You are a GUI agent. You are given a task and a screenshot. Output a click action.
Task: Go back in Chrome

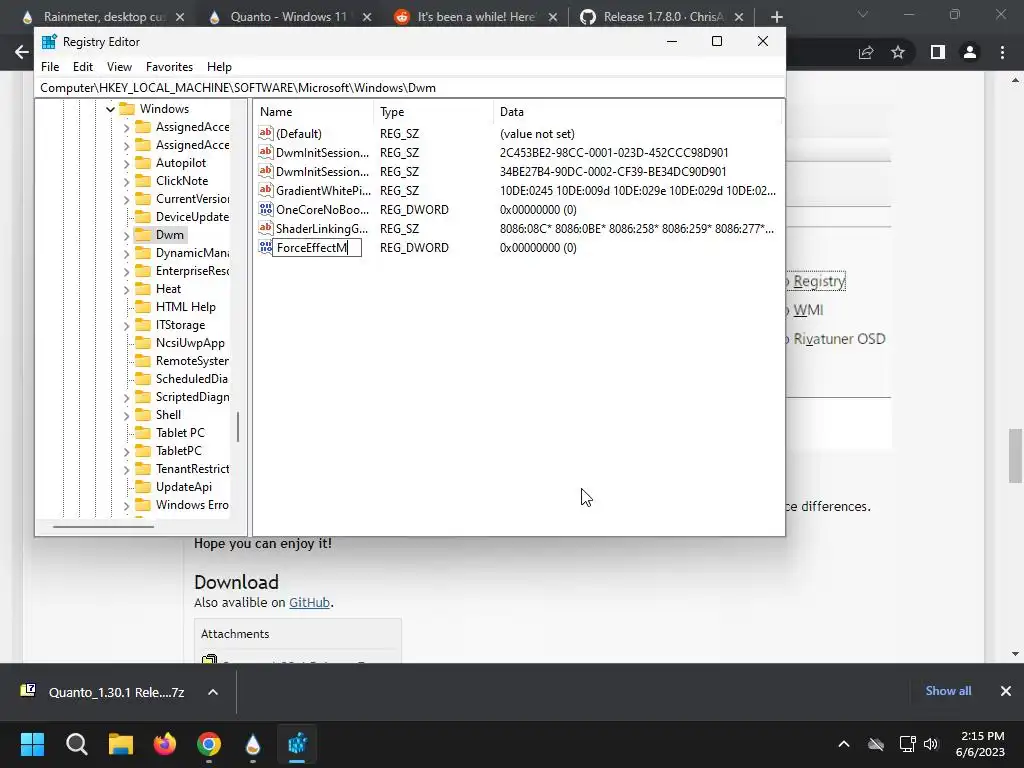pyautogui.click(x=22, y=52)
